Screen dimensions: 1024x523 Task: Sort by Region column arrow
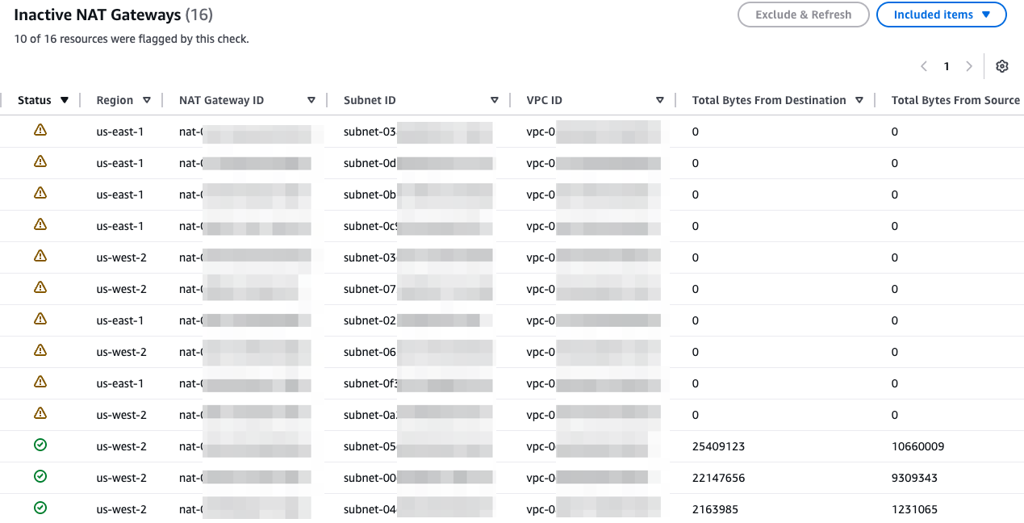(x=147, y=100)
